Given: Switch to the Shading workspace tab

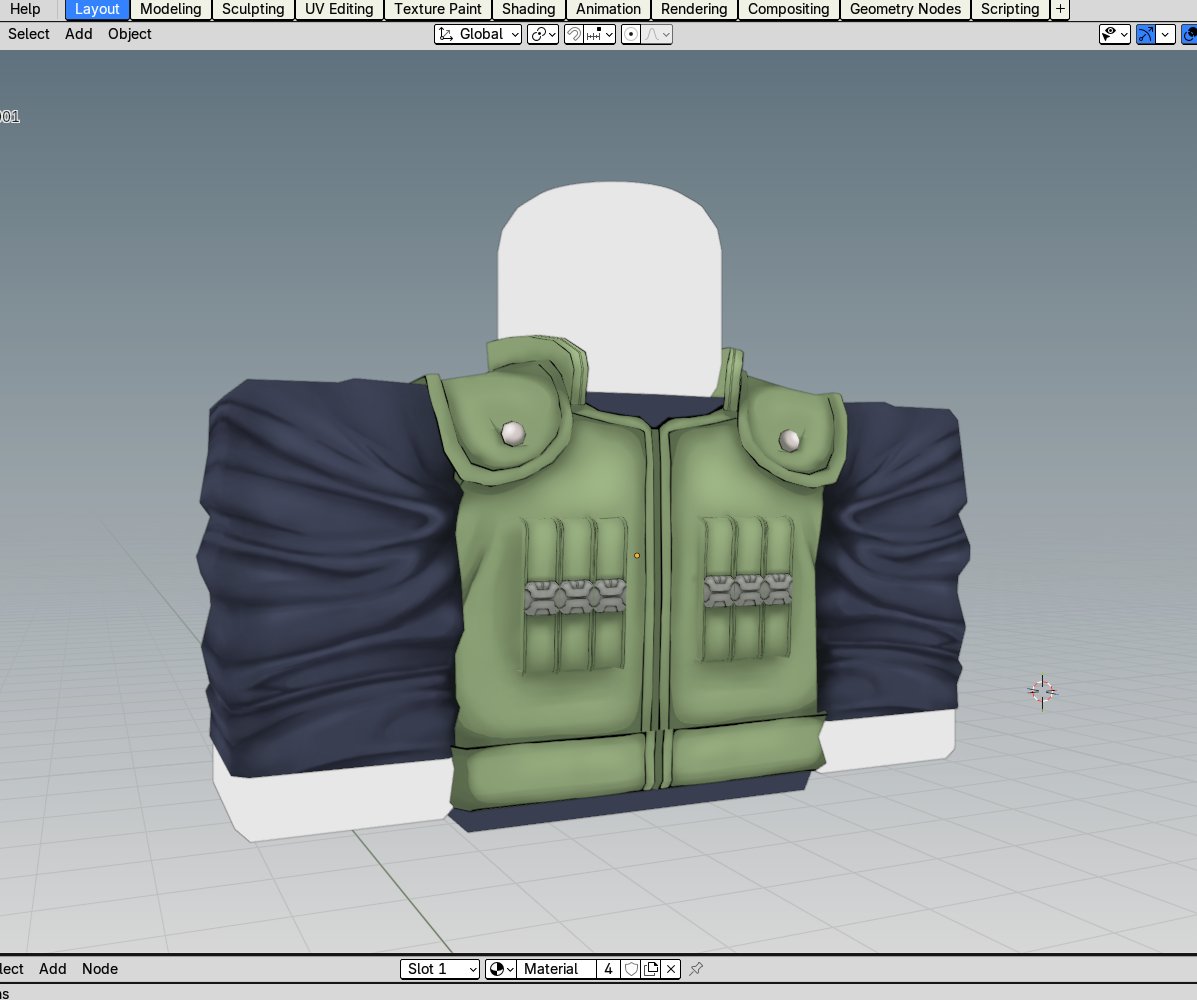Looking at the screenshot, I should pos(528,9).
